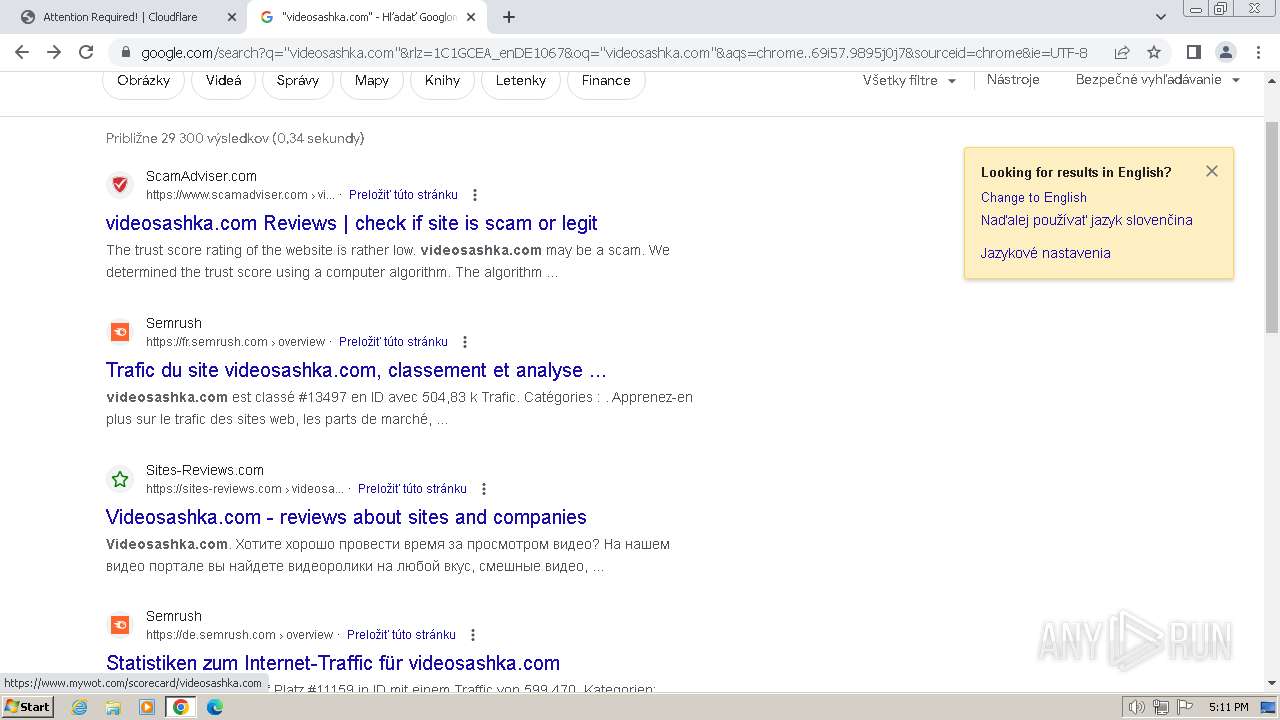Open more options for the de.semrush.com result

[473, 635]
